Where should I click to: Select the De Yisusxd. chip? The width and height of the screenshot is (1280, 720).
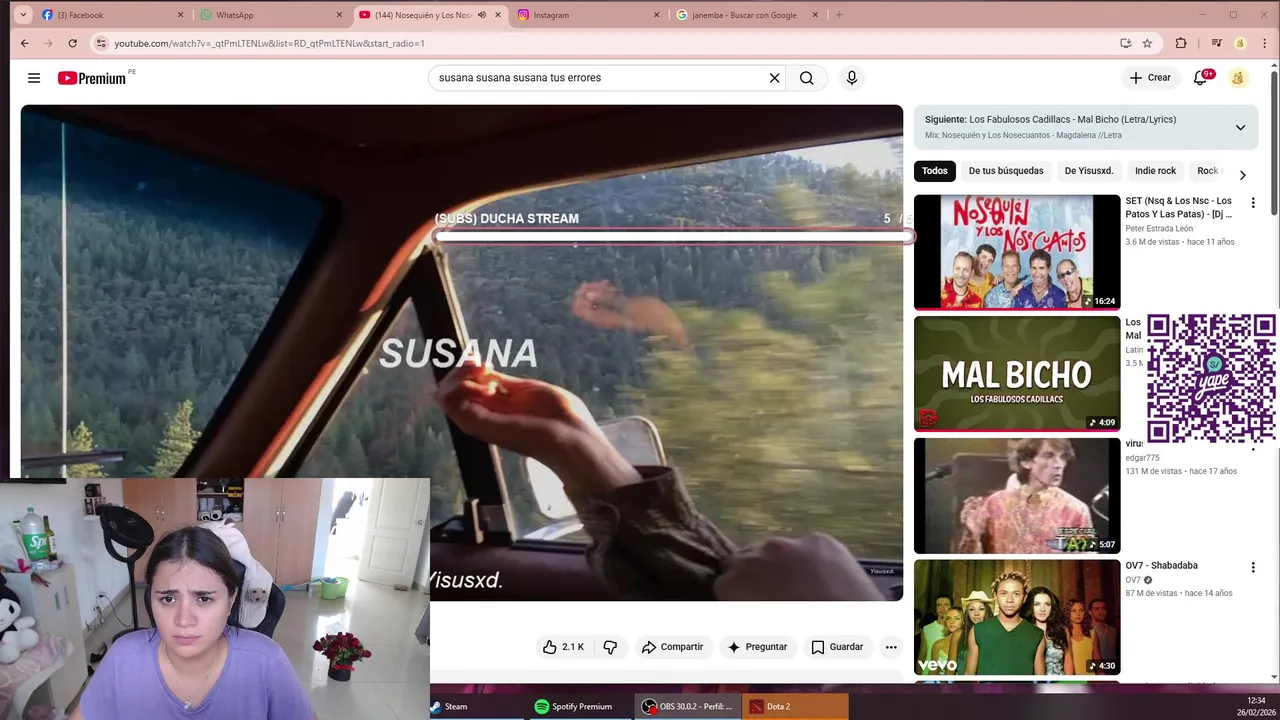point(1089,171)
